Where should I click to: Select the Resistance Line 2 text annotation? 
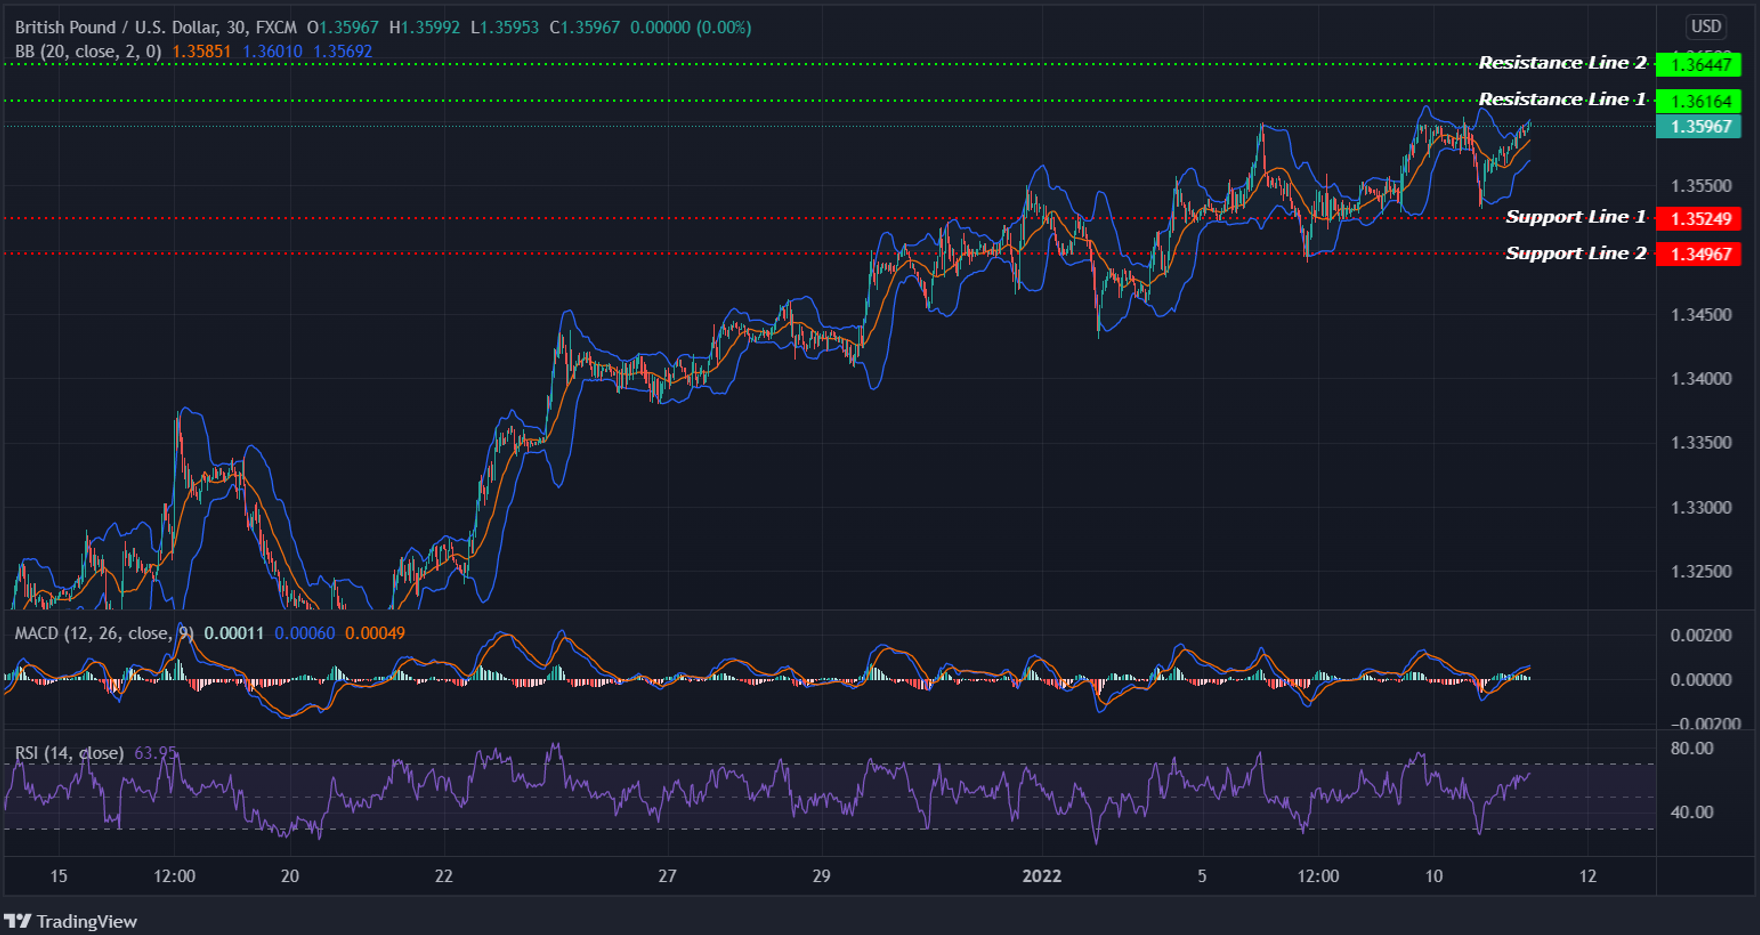(1562, 62)
